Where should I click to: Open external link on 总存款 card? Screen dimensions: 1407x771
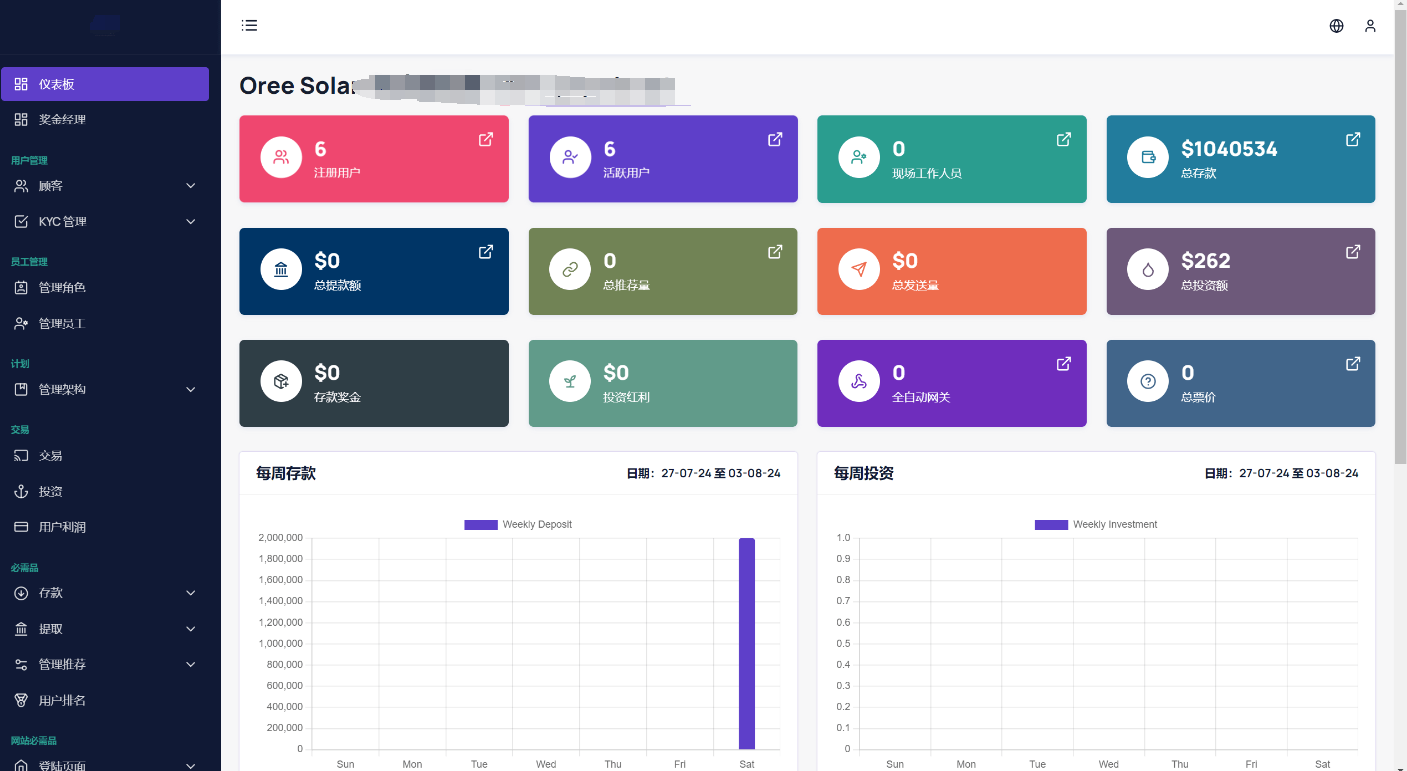pos(1353,140)
